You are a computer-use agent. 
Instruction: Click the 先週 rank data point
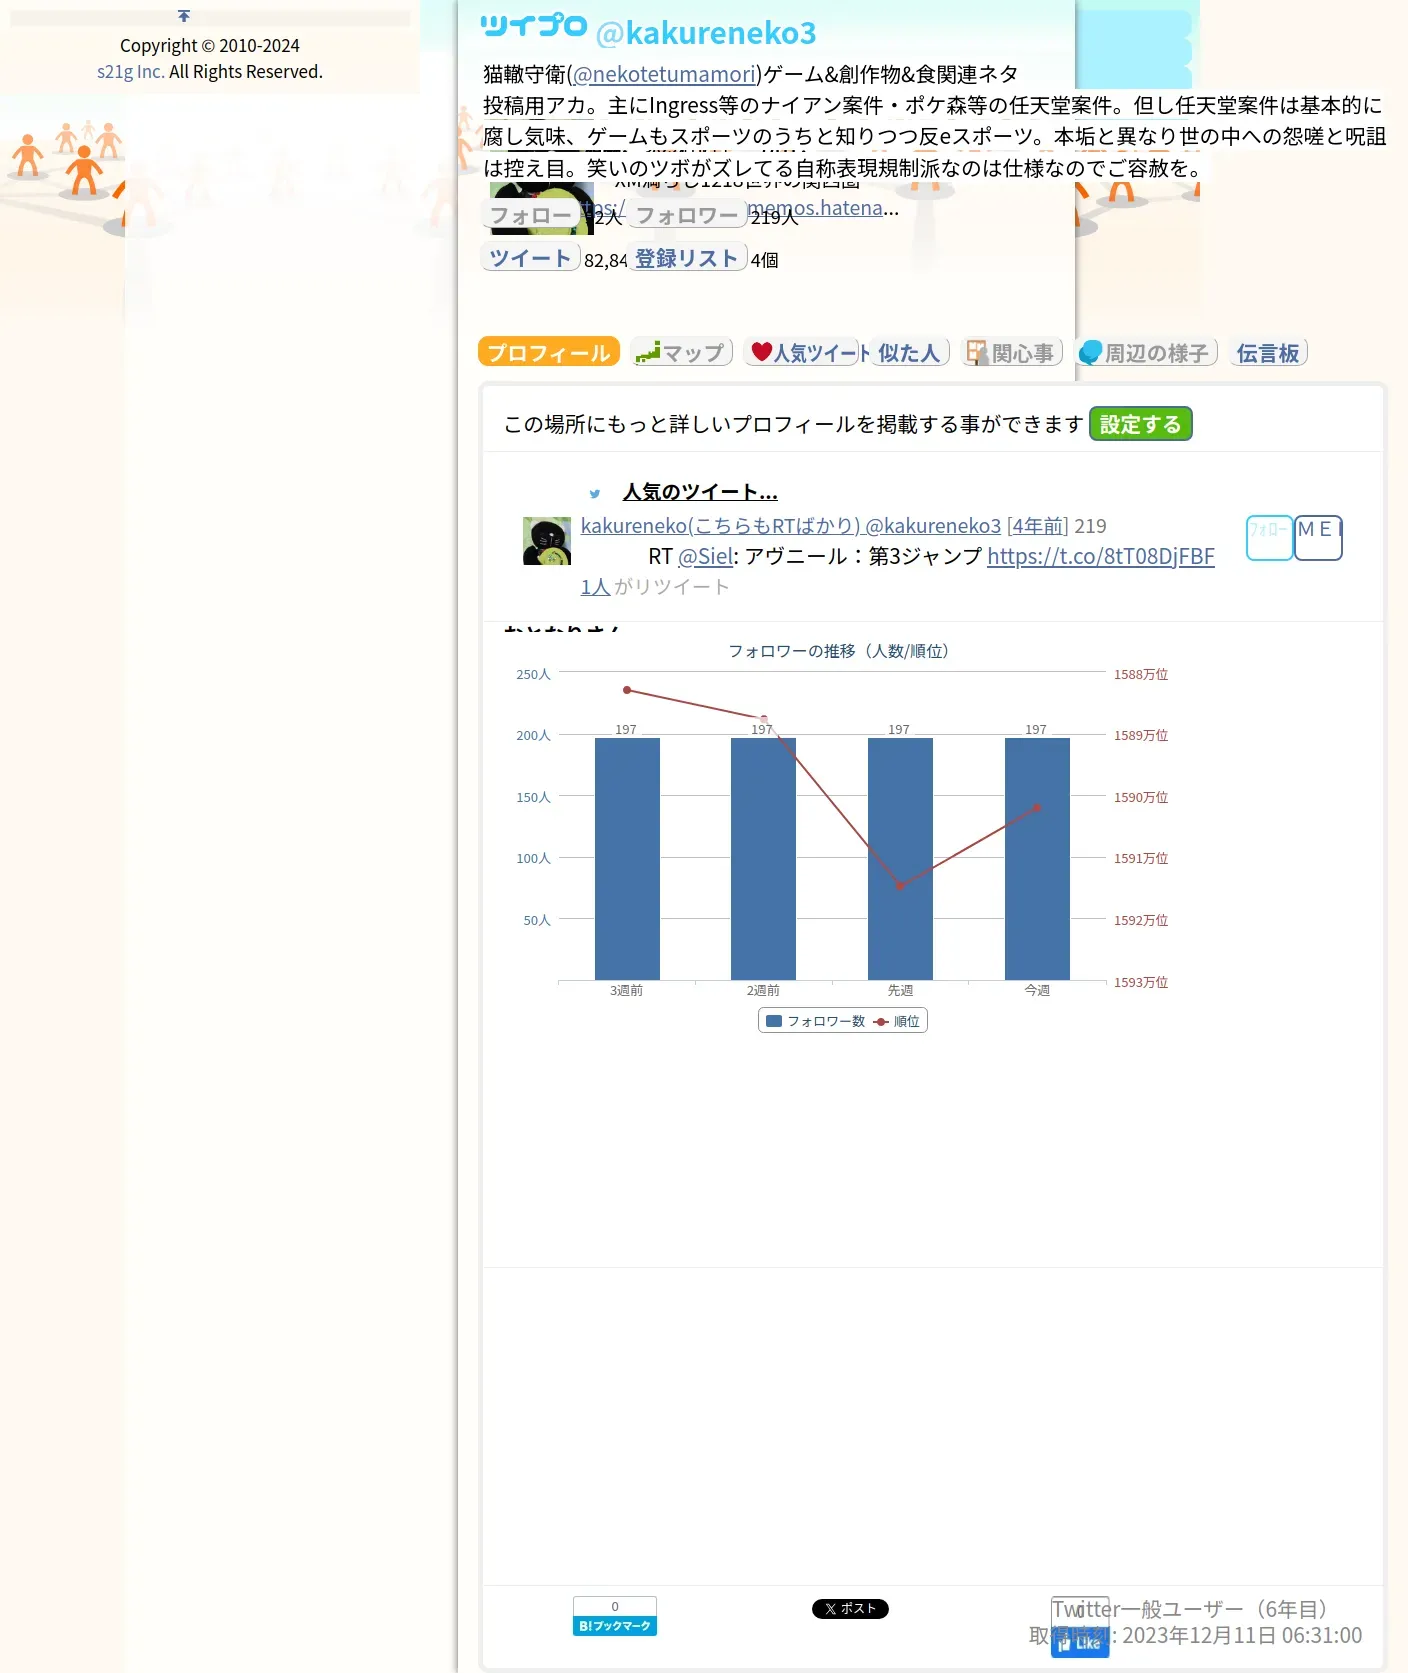pyautogui.click(x=900, y=886)
